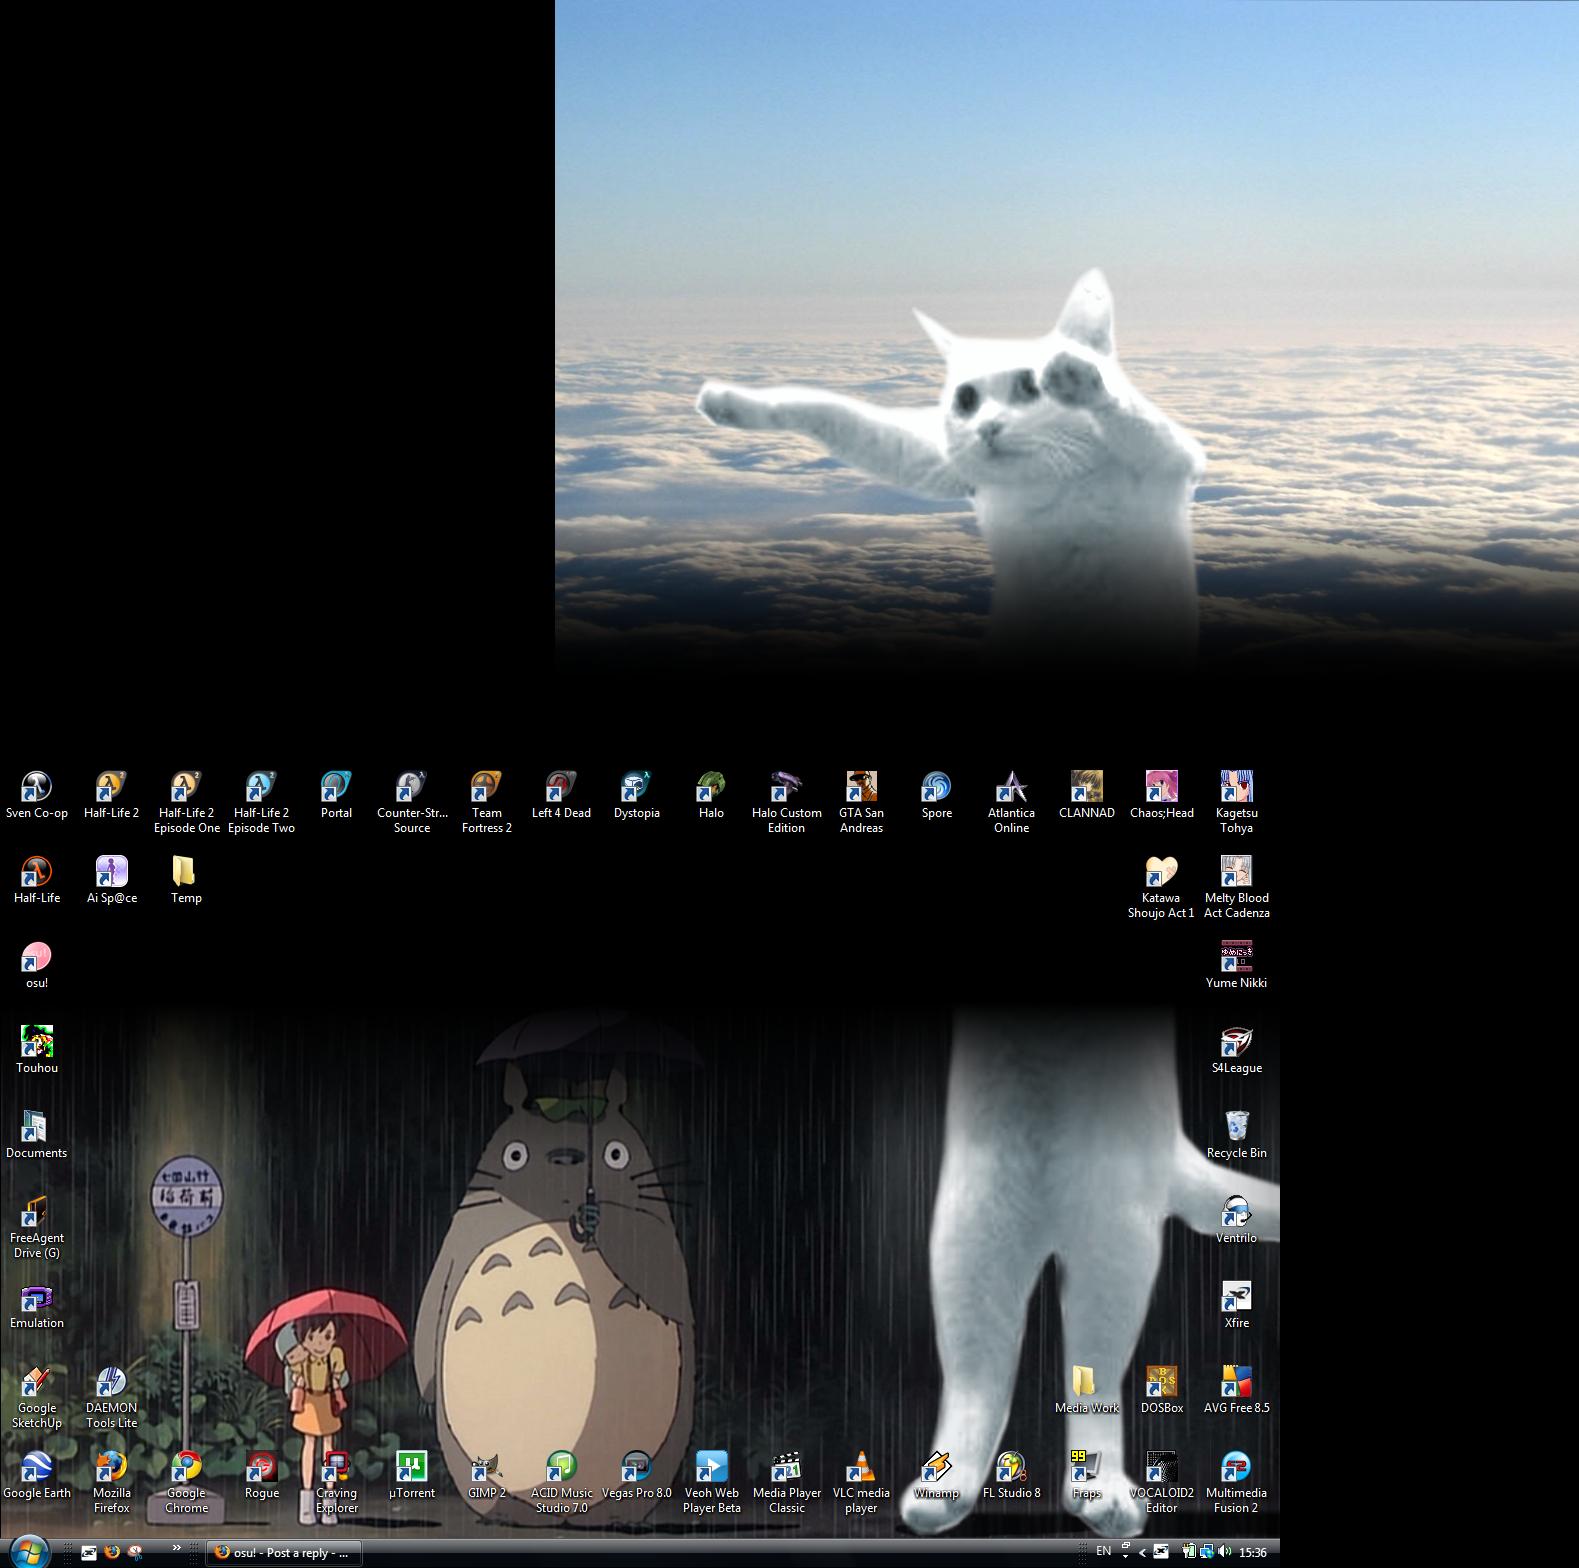Viewport: 1579px width, 1568px height.
Task: Select the Emulation desktop icon
Action: (x=37, y=1305)
